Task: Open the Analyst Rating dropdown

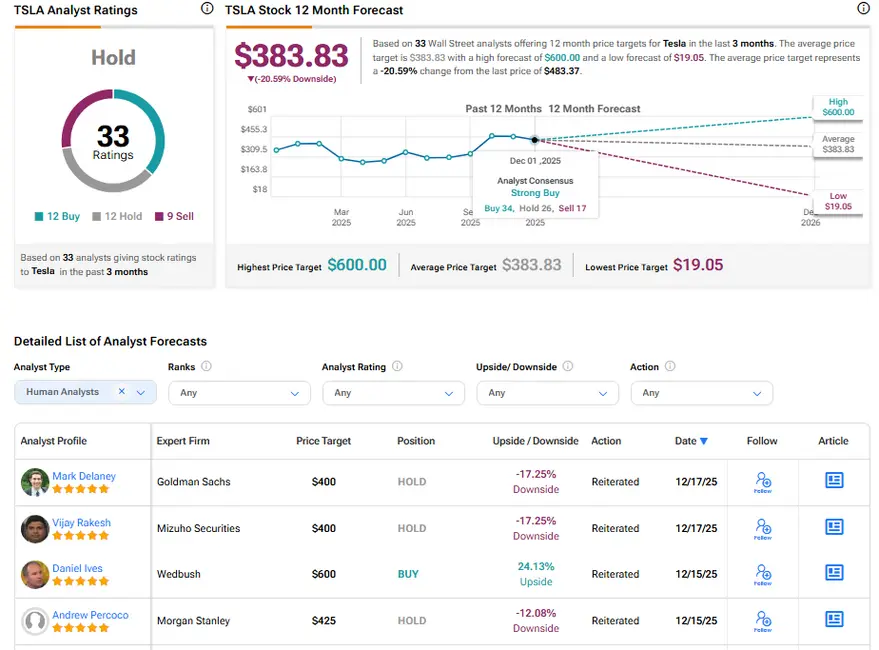Action: coord(393,393)
